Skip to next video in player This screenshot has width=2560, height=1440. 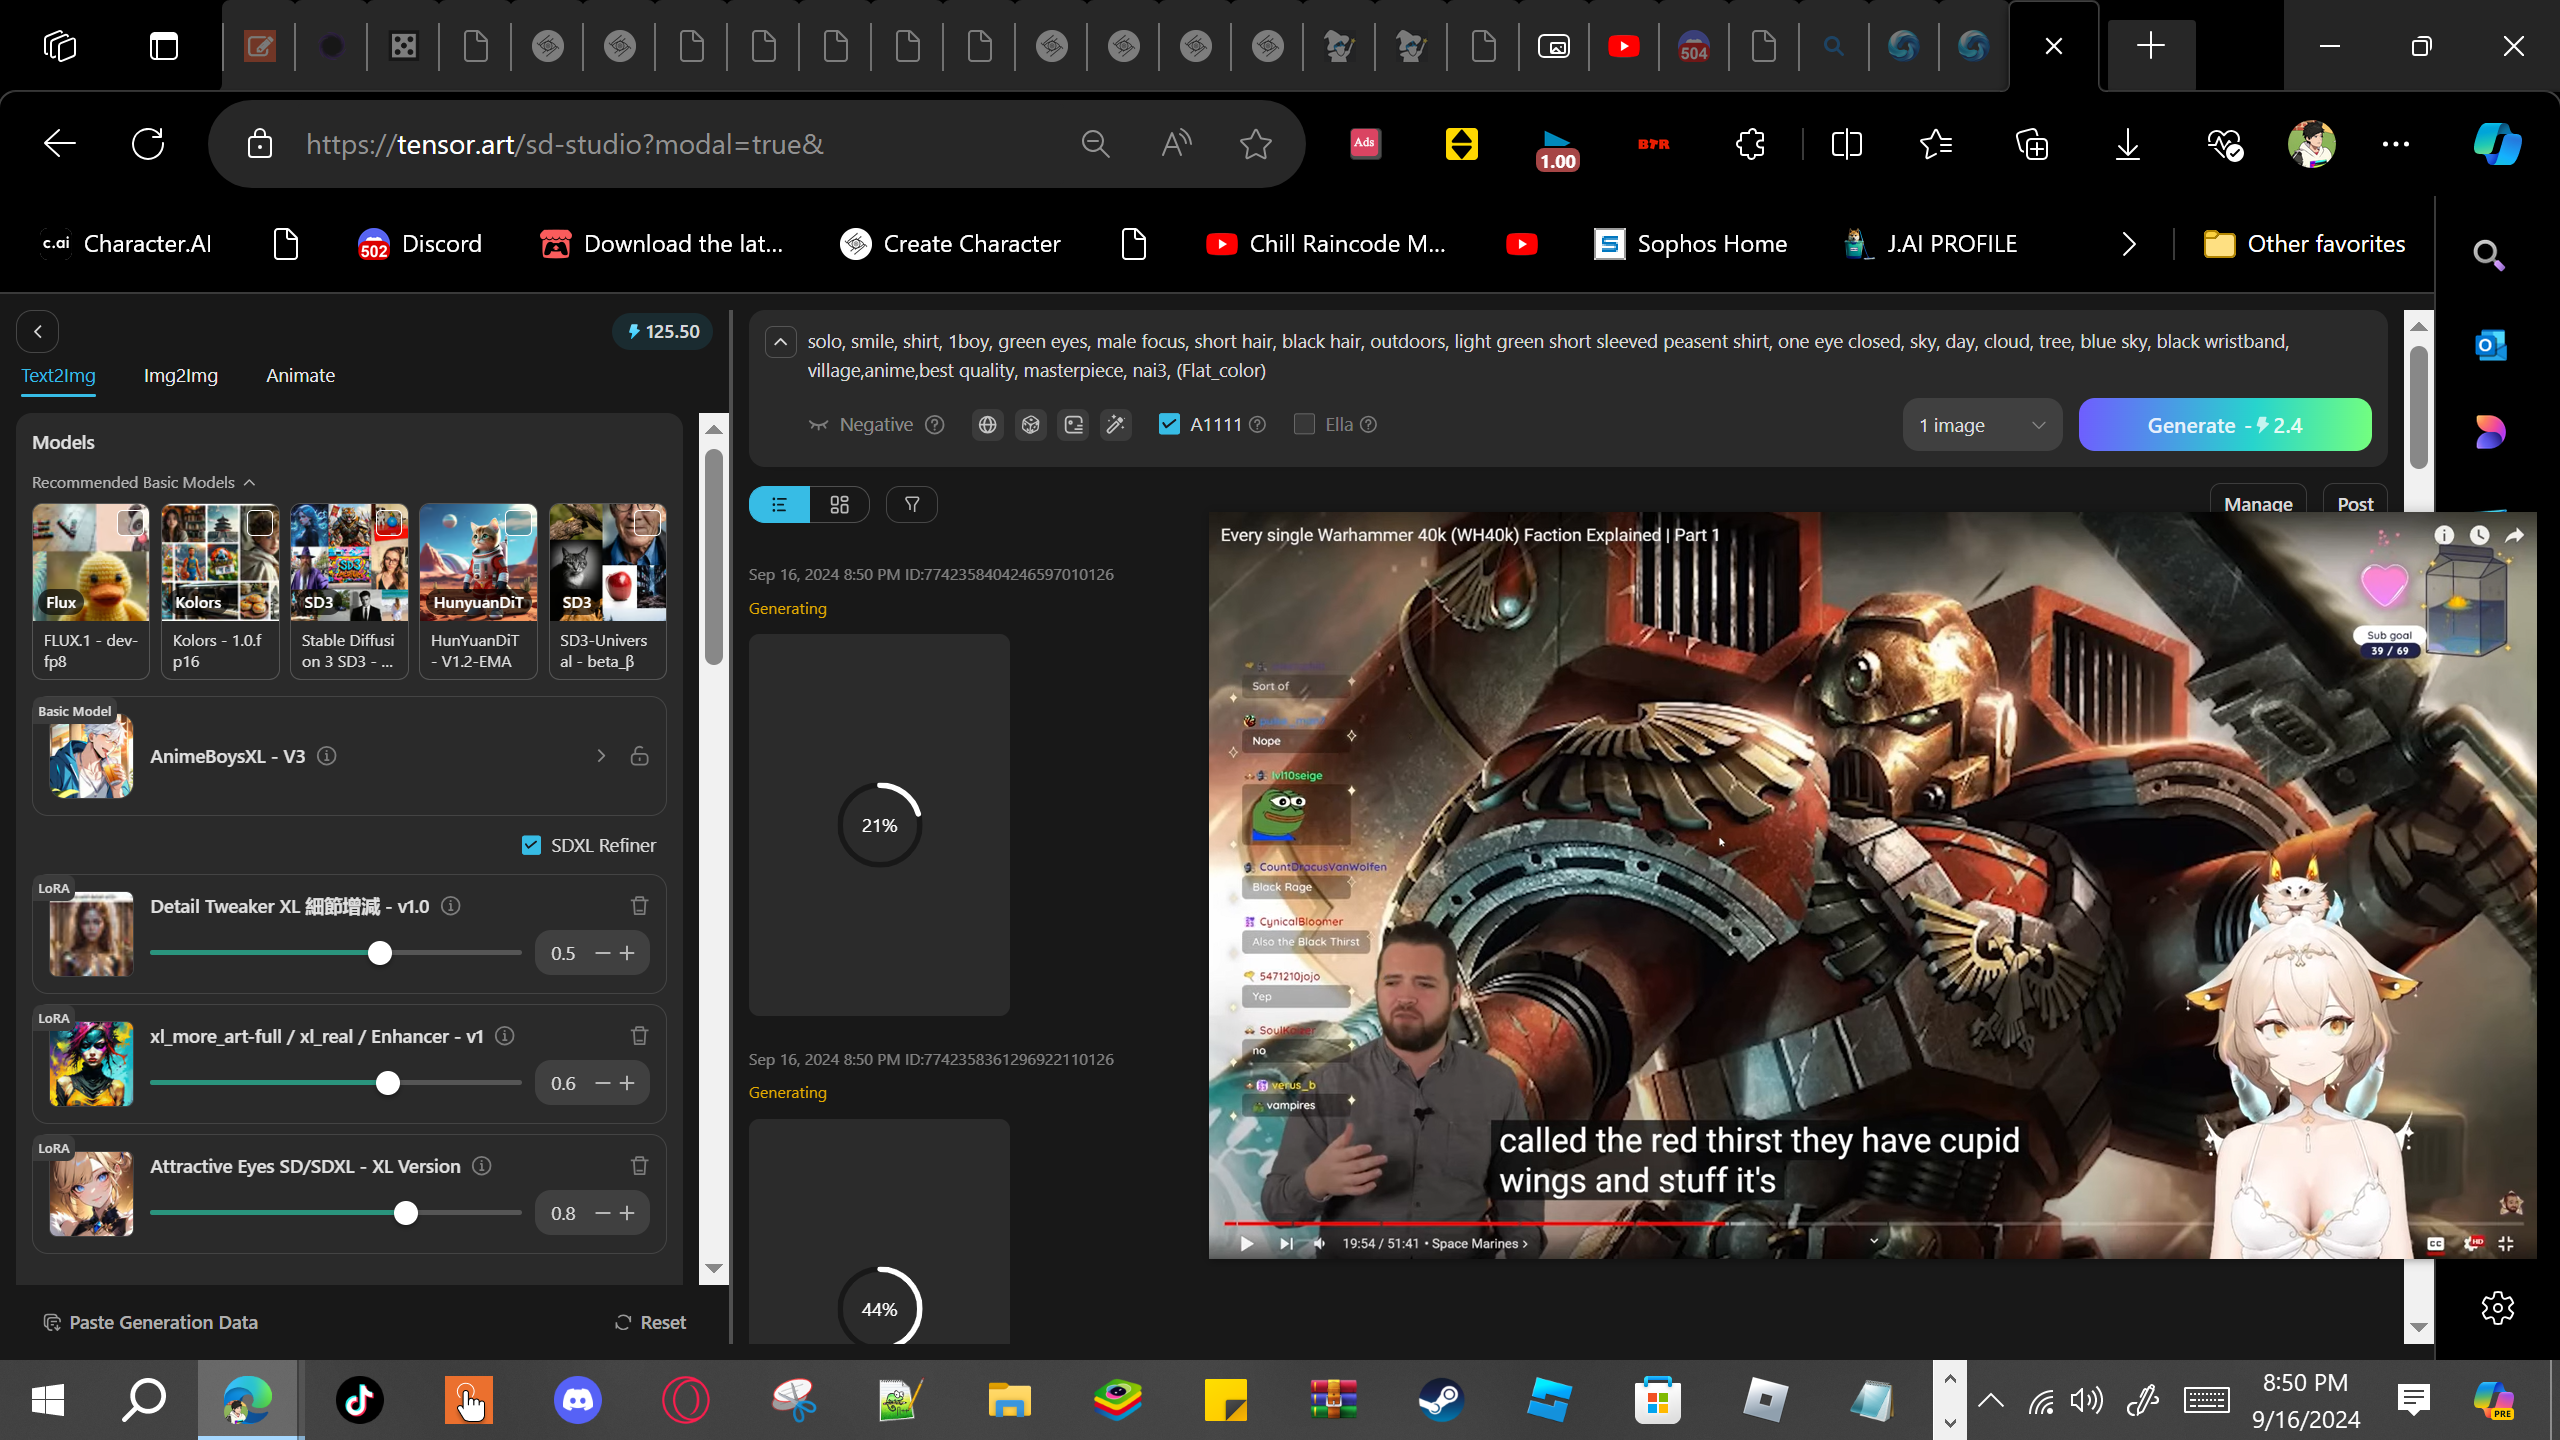coord(1286,1243)
